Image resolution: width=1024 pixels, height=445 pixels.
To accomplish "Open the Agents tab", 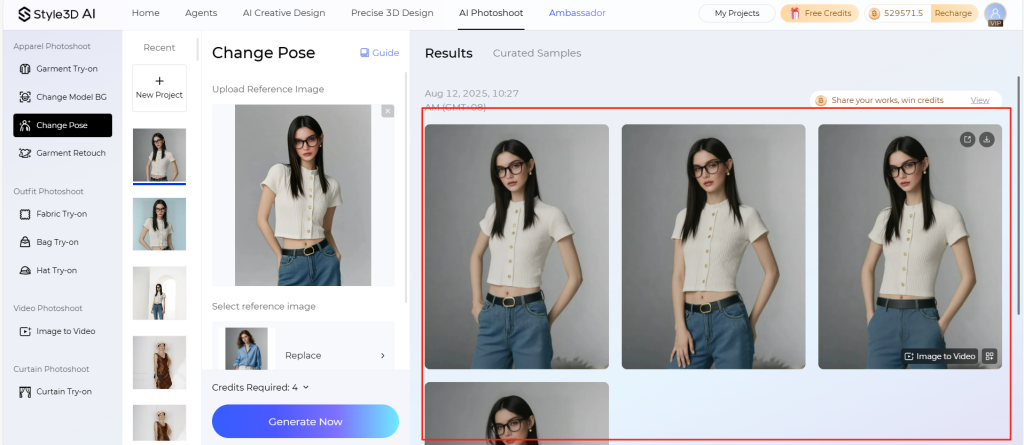I will coord(201,13).
